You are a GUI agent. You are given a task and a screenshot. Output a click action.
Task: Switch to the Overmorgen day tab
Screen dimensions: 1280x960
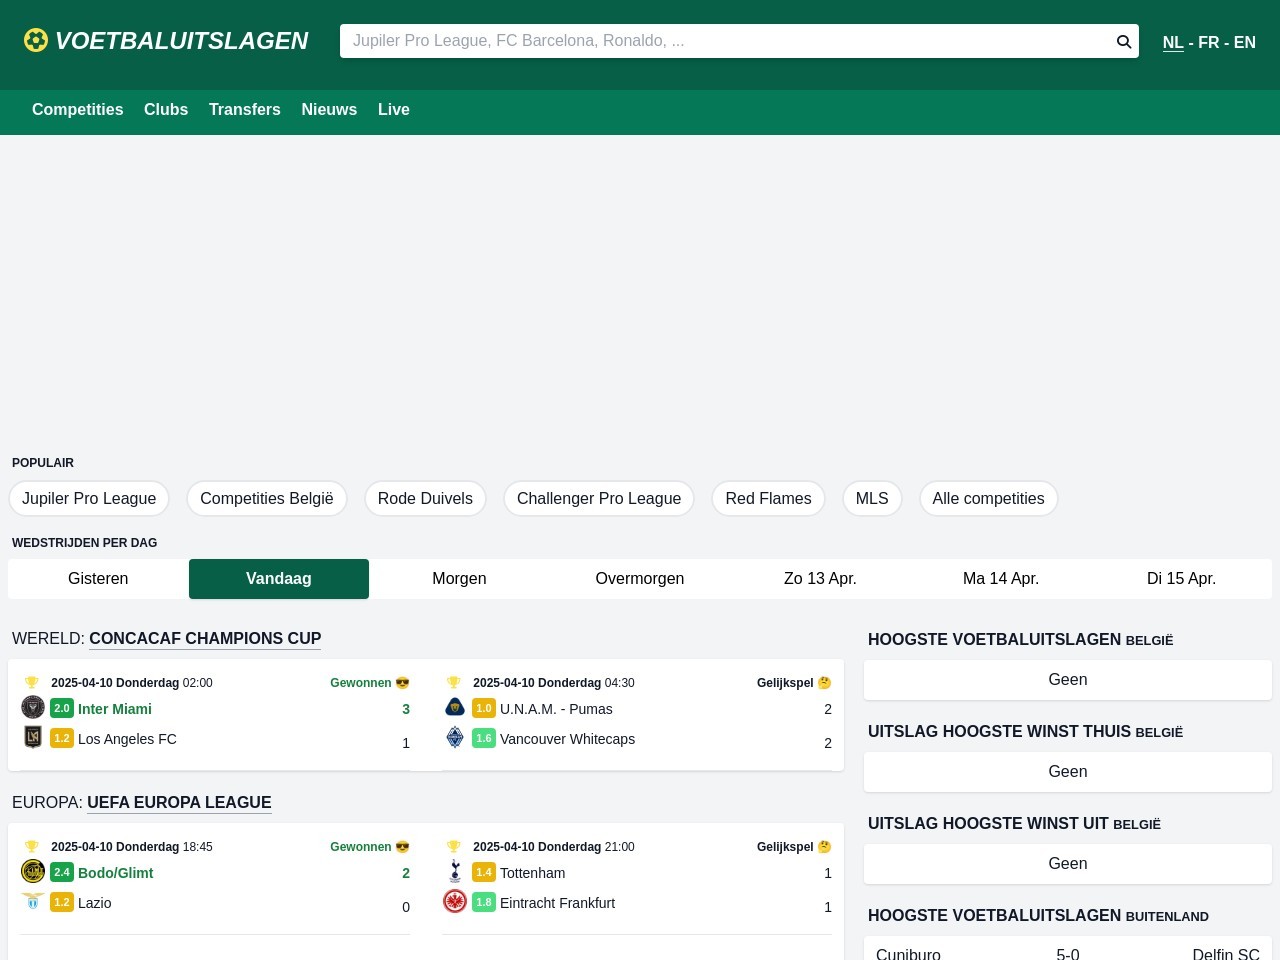click(640, 579)
